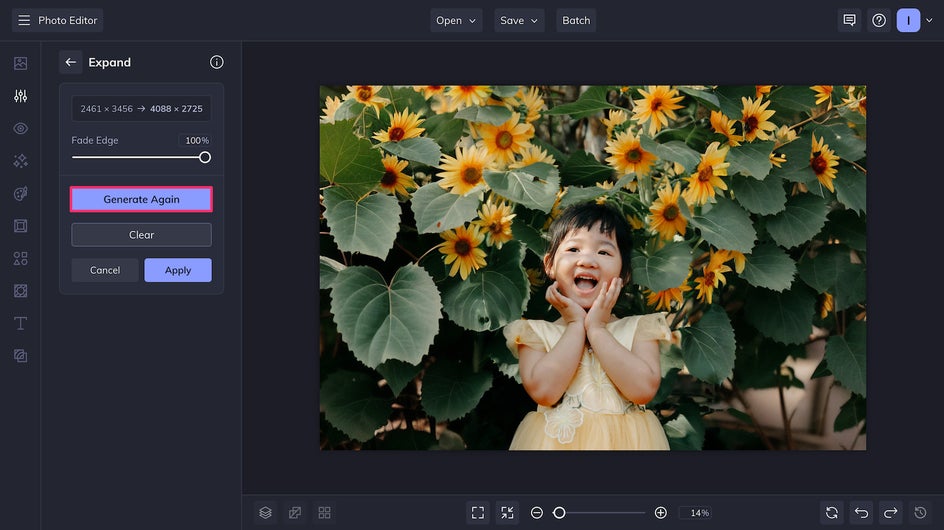Click the Expand panel title
The image size is (944, 530).
(x=110, y=62)
